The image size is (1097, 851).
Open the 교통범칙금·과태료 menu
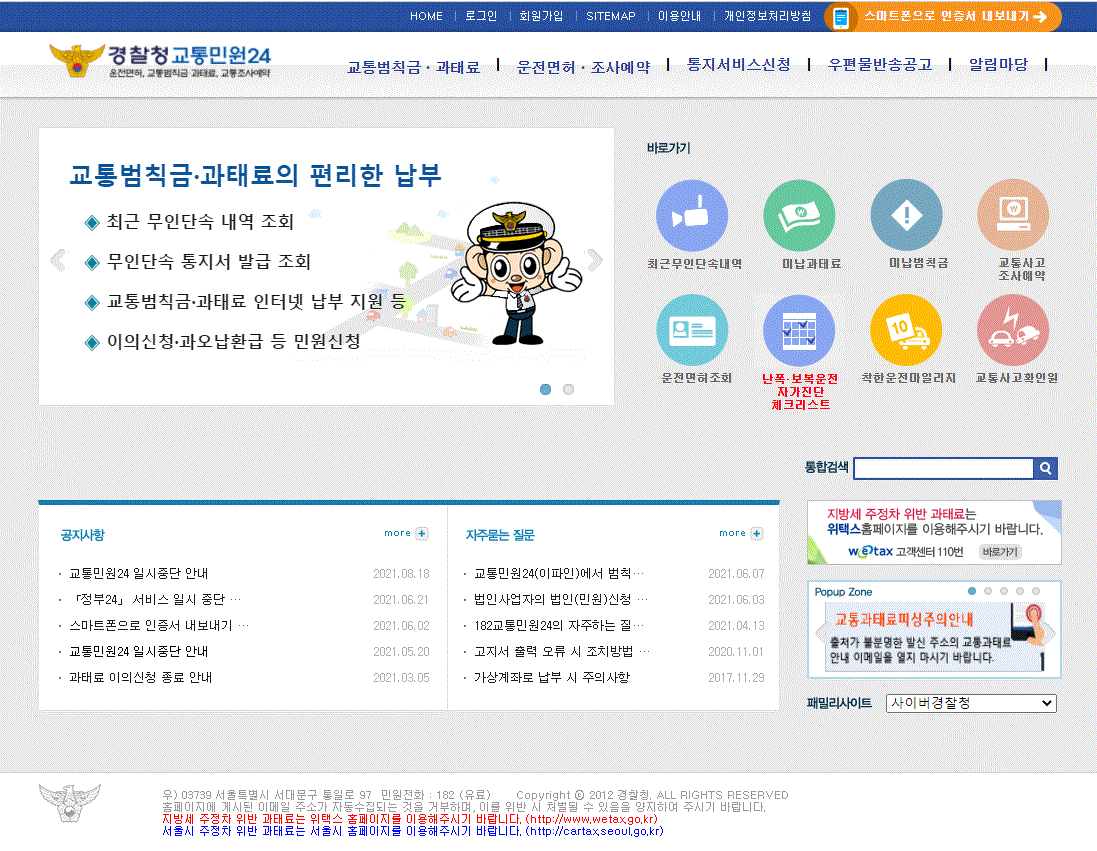point(413,67)
